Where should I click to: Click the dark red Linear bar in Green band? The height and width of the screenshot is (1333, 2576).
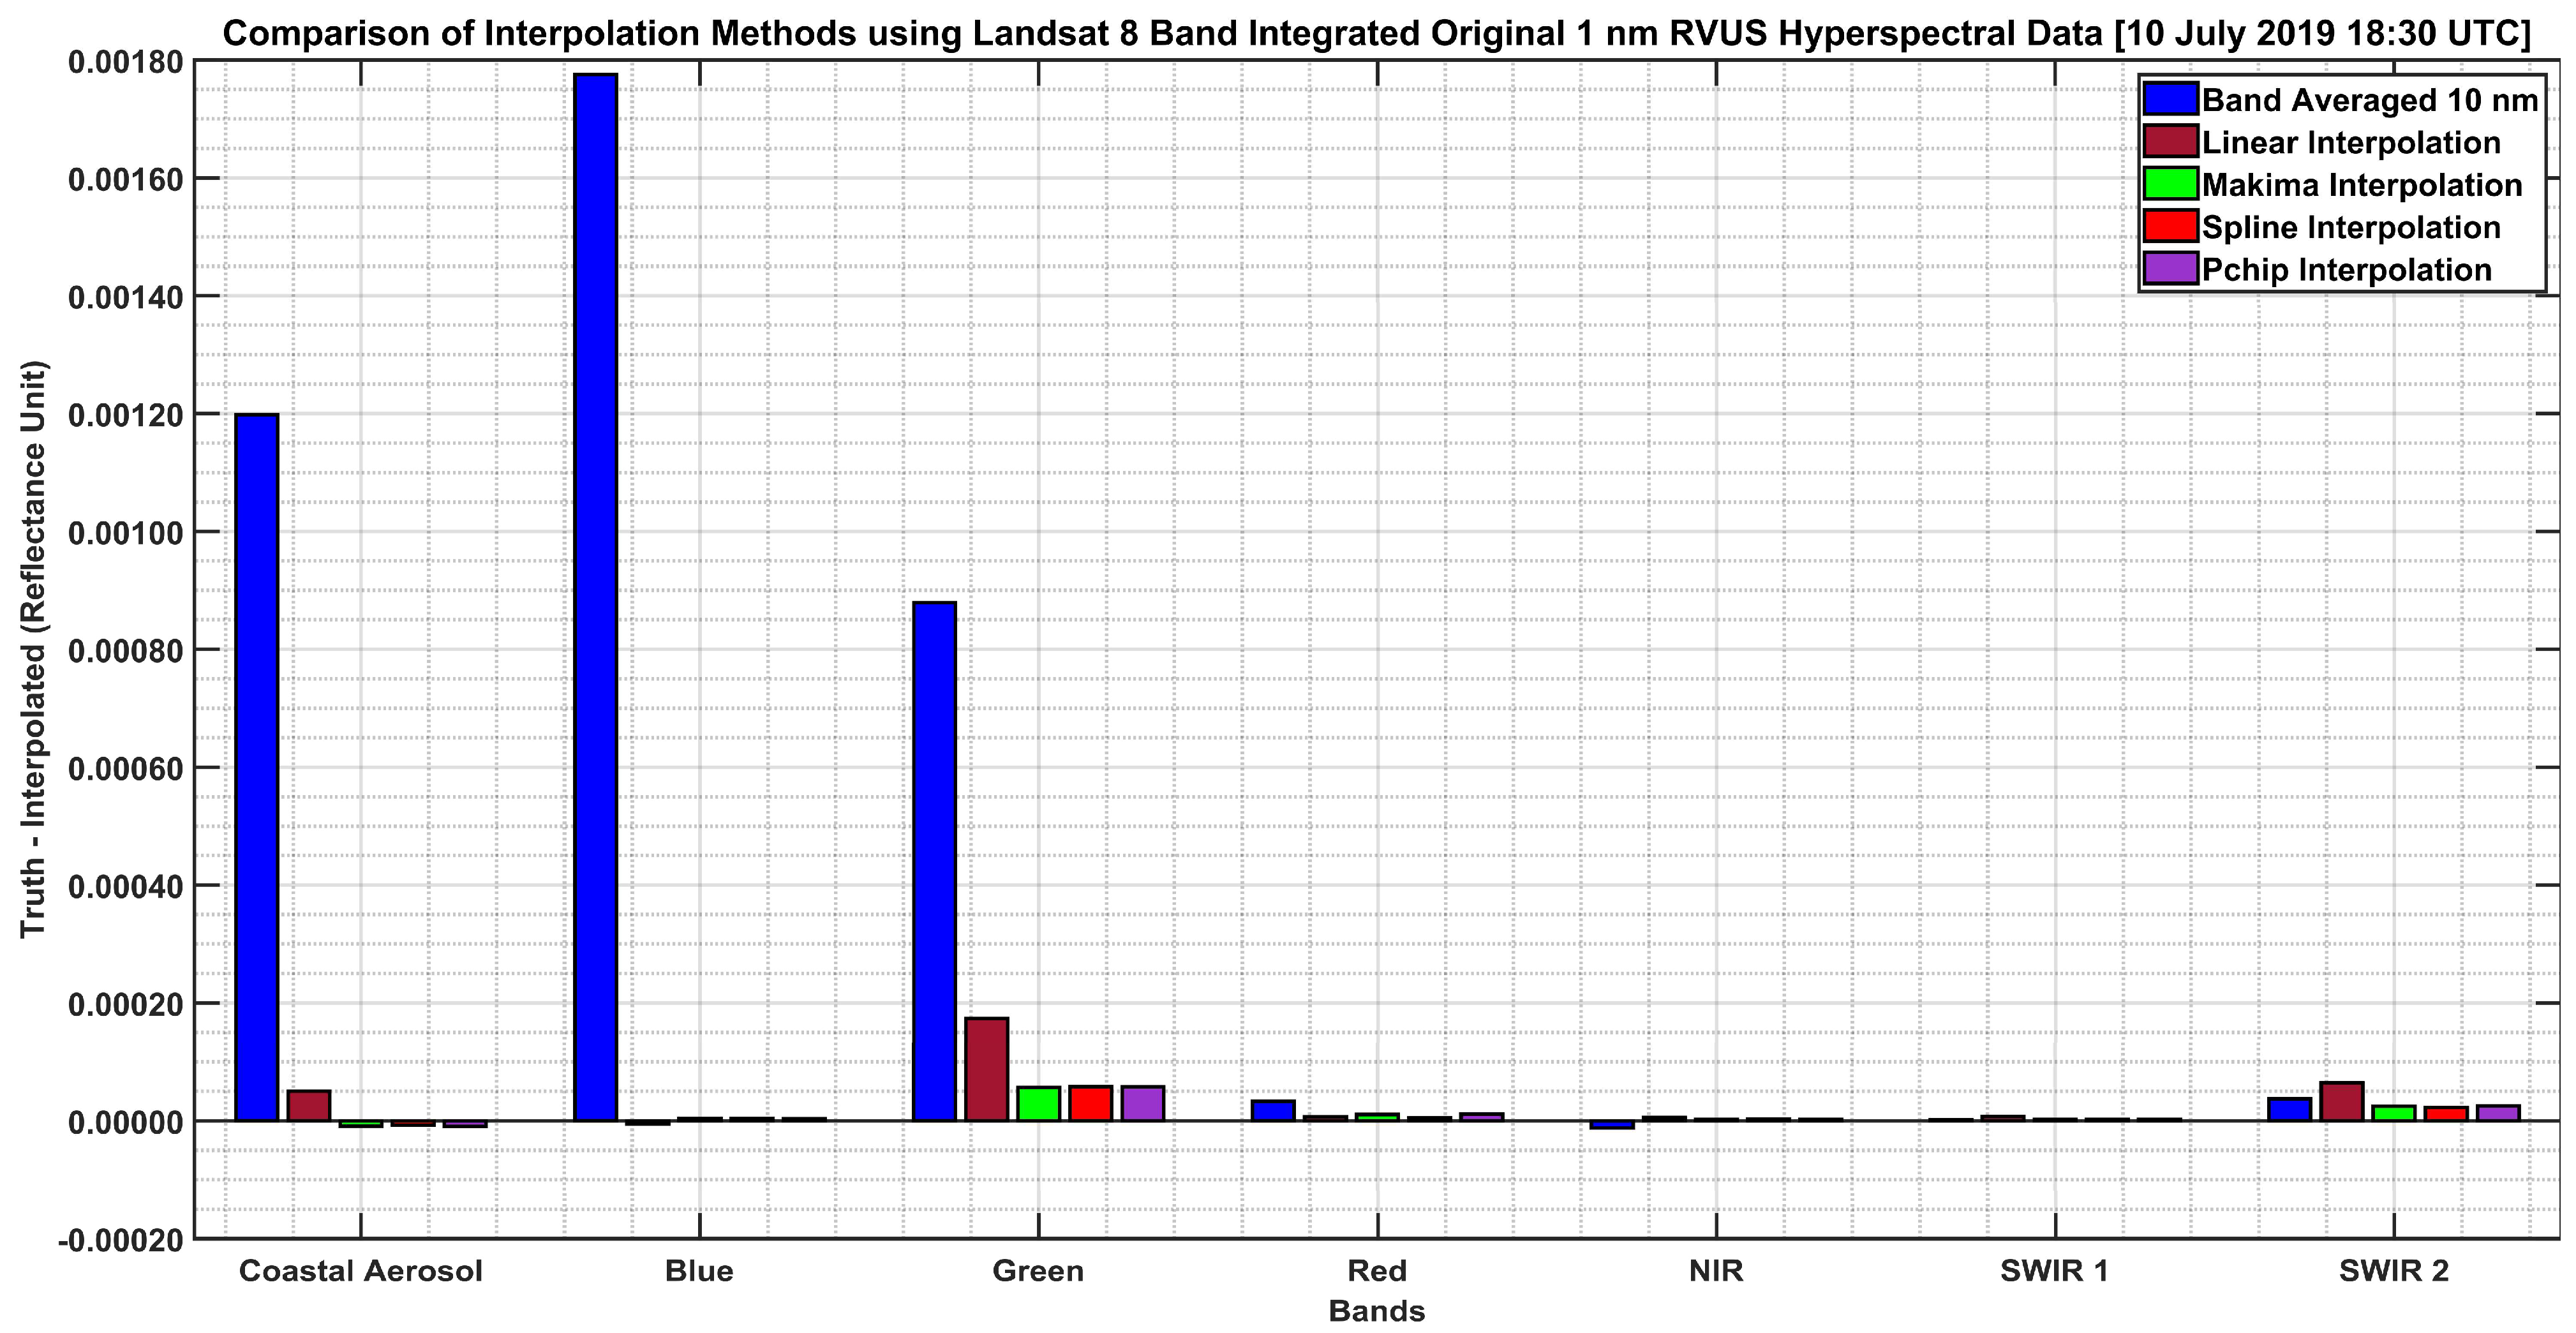click(x=986, y=1070)
